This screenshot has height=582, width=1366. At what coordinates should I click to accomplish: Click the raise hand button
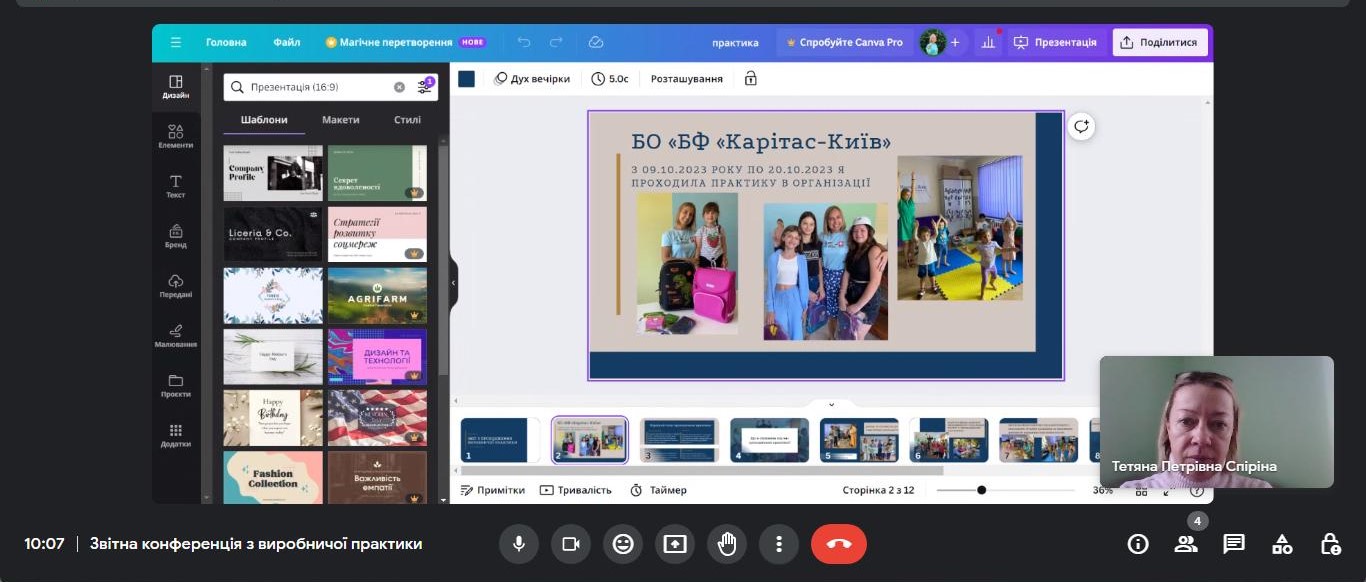727,544
